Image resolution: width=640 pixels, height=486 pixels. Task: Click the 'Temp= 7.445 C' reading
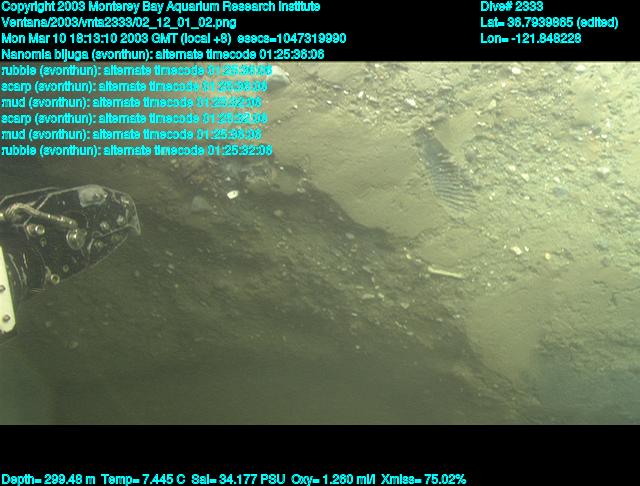[x=143, y=479]
